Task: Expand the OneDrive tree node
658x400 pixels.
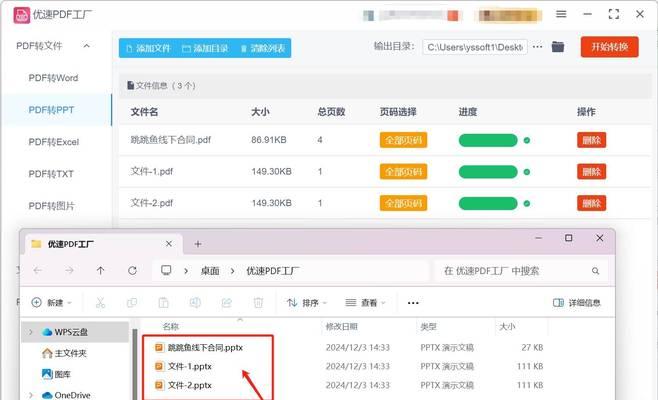Action: coord(31,395)
